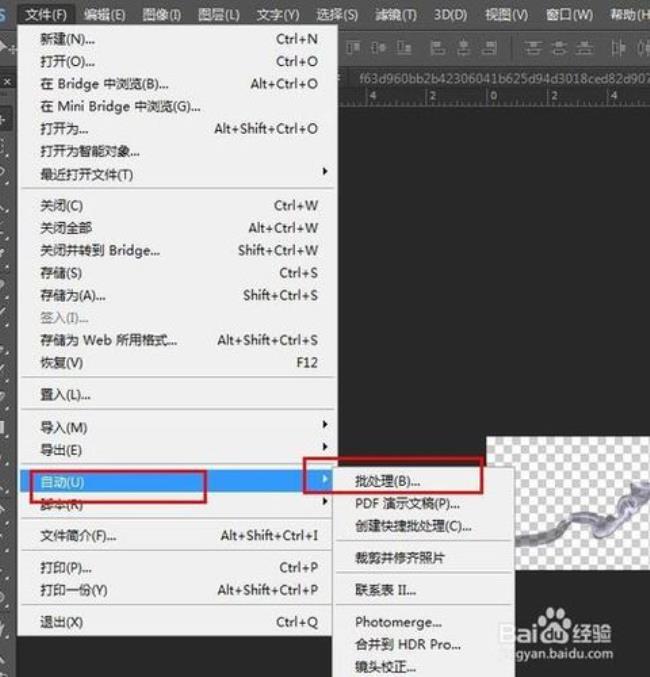Choose 打开为... with Alt+Shift+Ctrl+O shortcut
Viewport: 650px width, 677px height.
click(x=178, y=129)
